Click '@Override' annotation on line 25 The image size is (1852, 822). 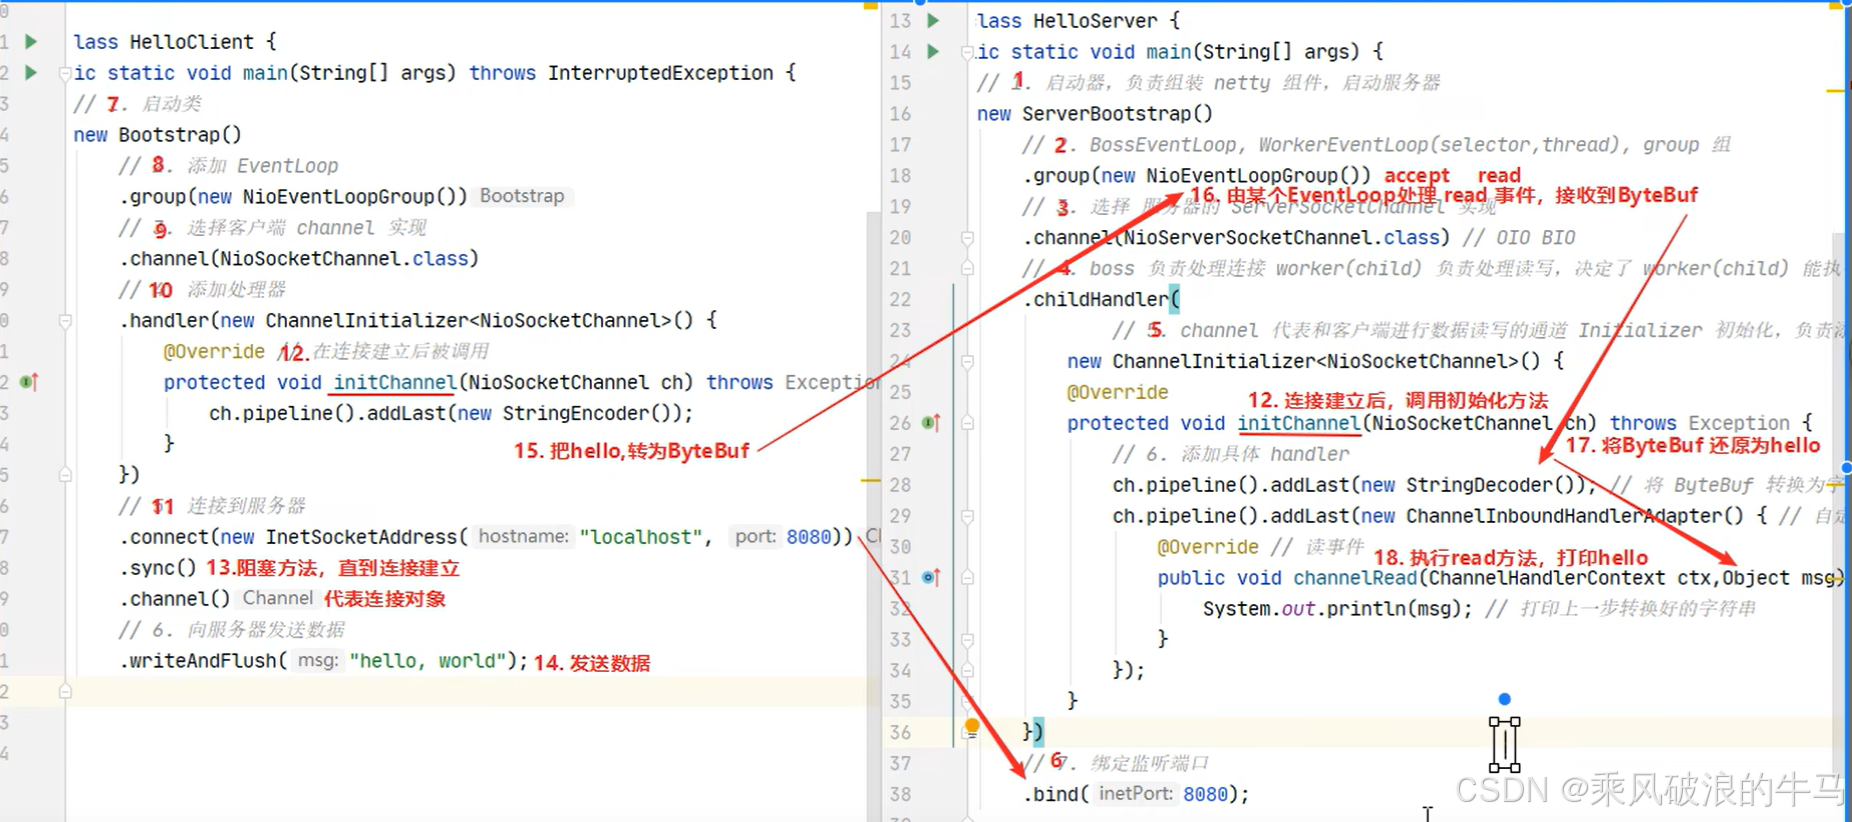pos(1117,392)
